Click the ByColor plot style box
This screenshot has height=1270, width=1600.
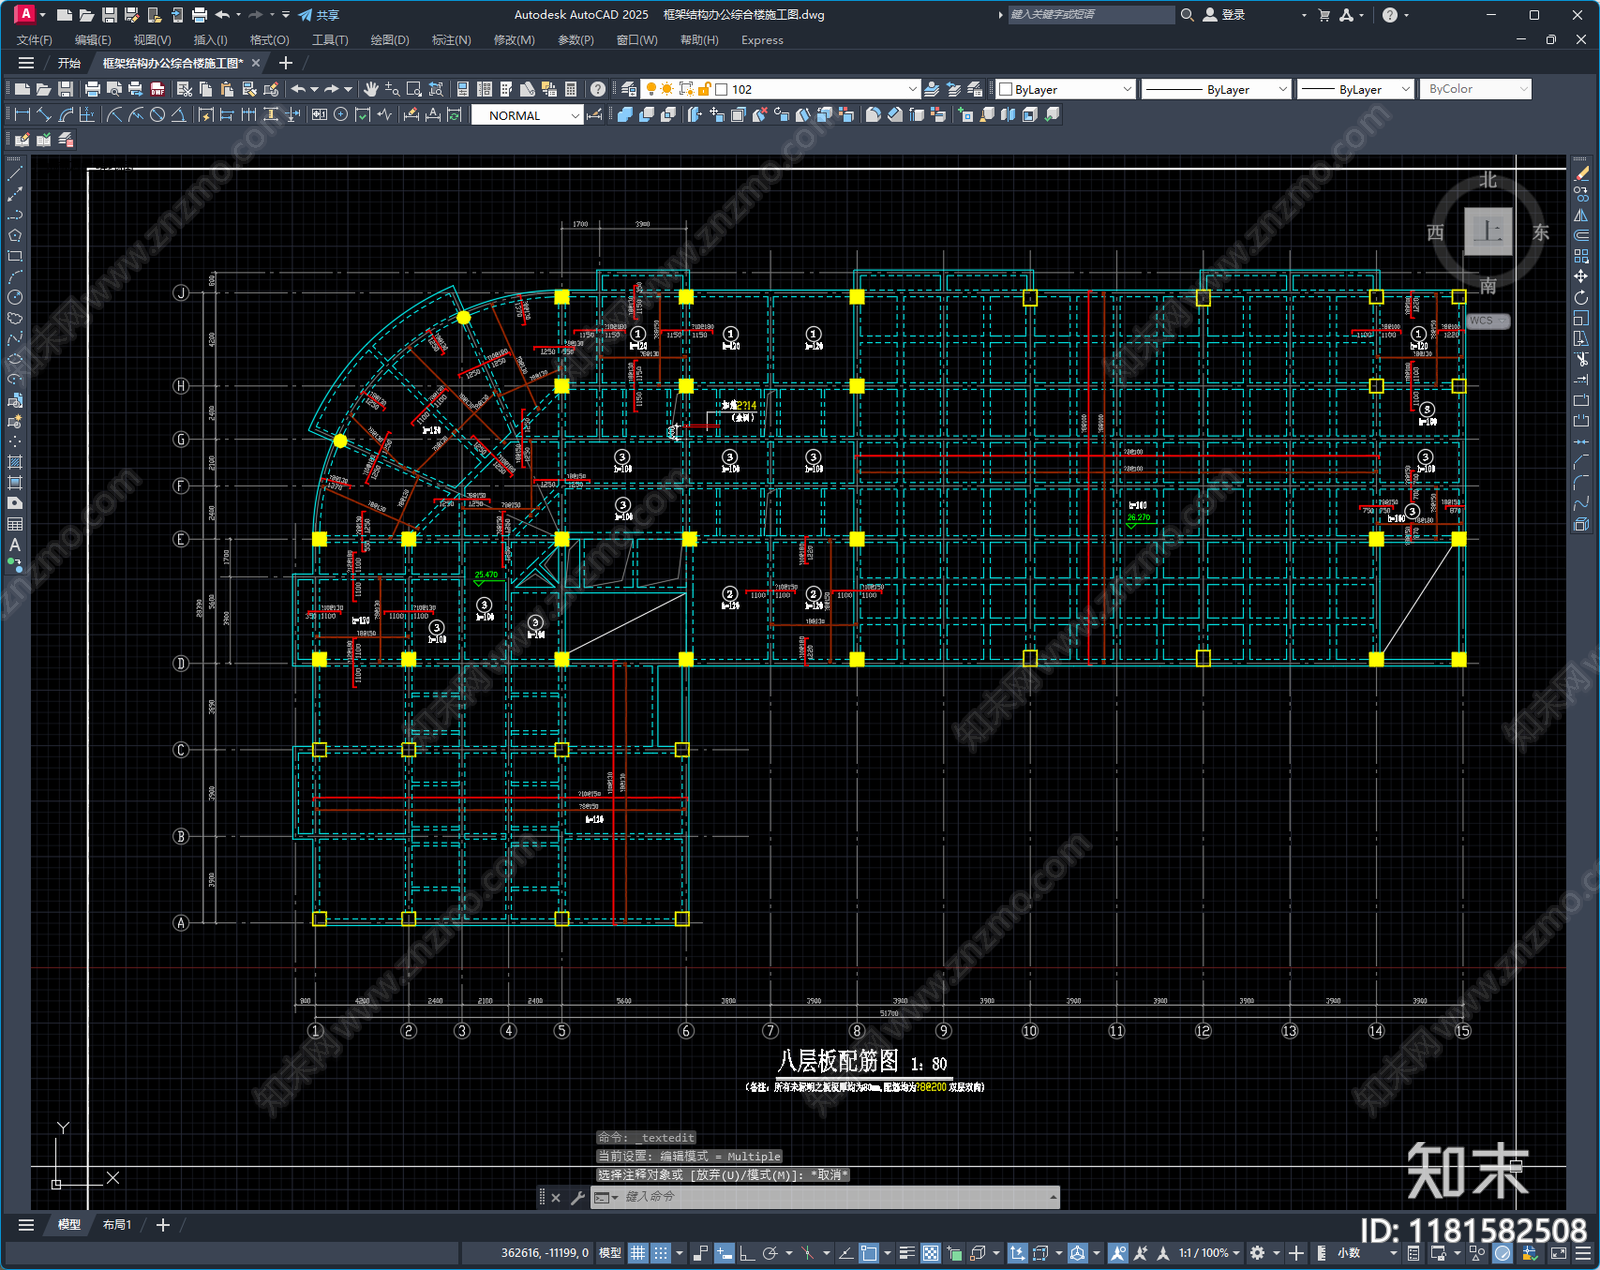[x=1475, y=89]
